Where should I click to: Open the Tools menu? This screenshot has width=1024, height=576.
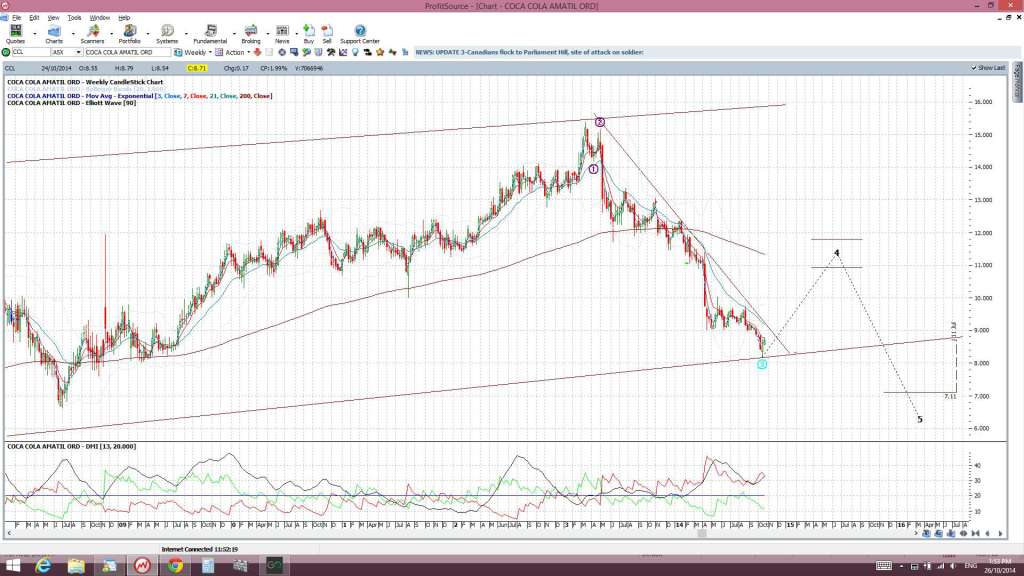pos(74,18)
